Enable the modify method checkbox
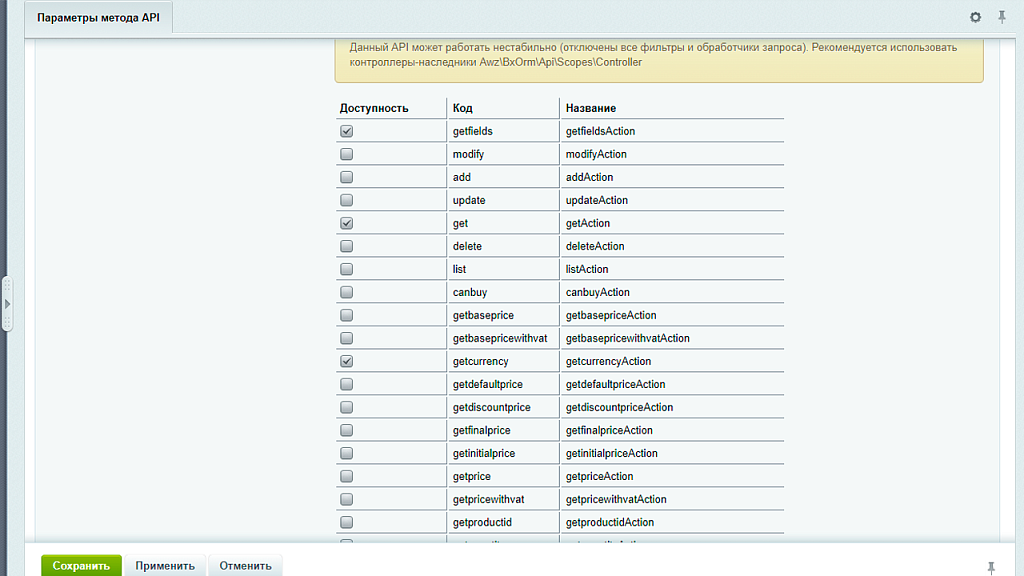This screenshot has width=1024, height=576. [347, 154]
